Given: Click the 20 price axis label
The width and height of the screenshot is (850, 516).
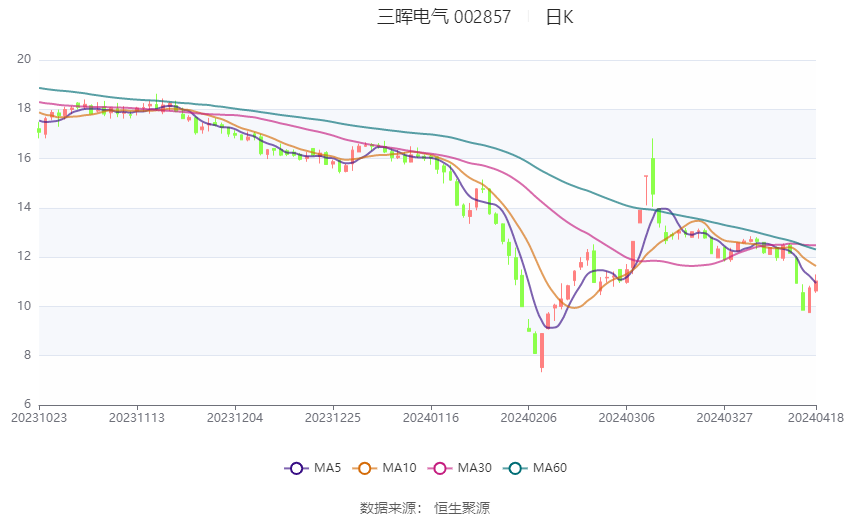Looking at the screenshot, I should coord(24,59).
